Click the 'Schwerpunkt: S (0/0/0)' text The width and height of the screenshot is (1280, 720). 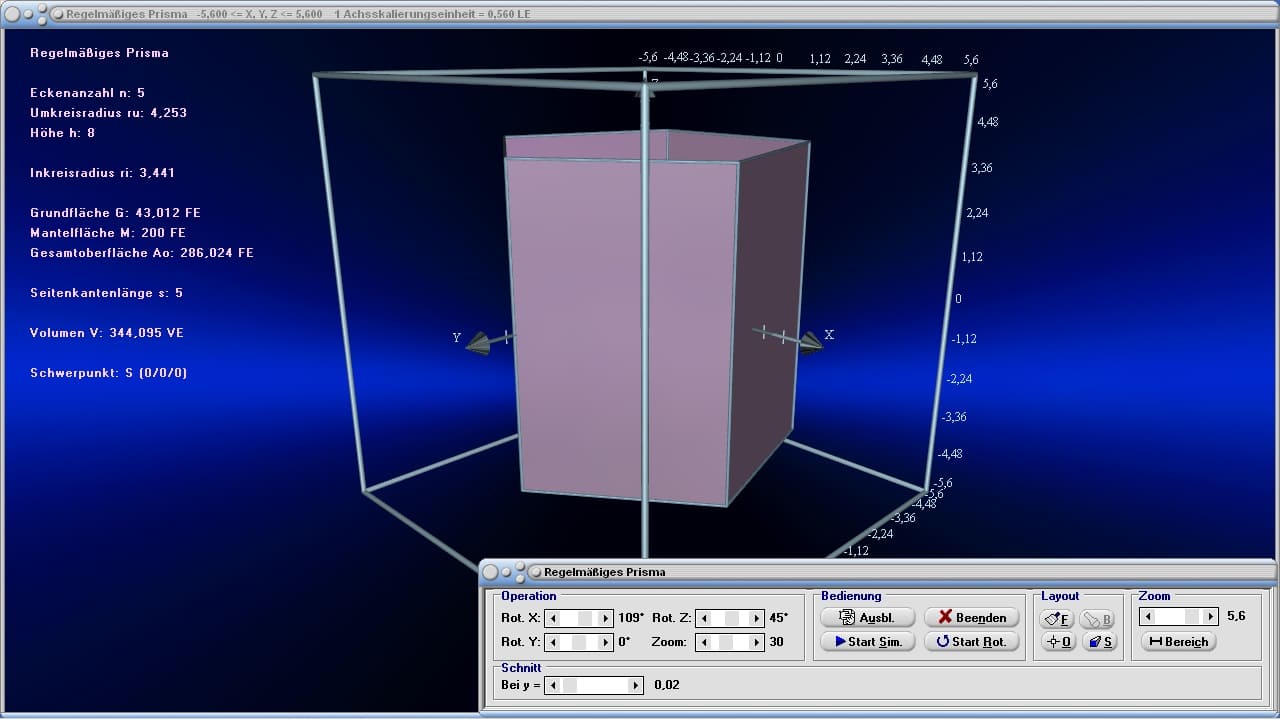click(108, 373)
